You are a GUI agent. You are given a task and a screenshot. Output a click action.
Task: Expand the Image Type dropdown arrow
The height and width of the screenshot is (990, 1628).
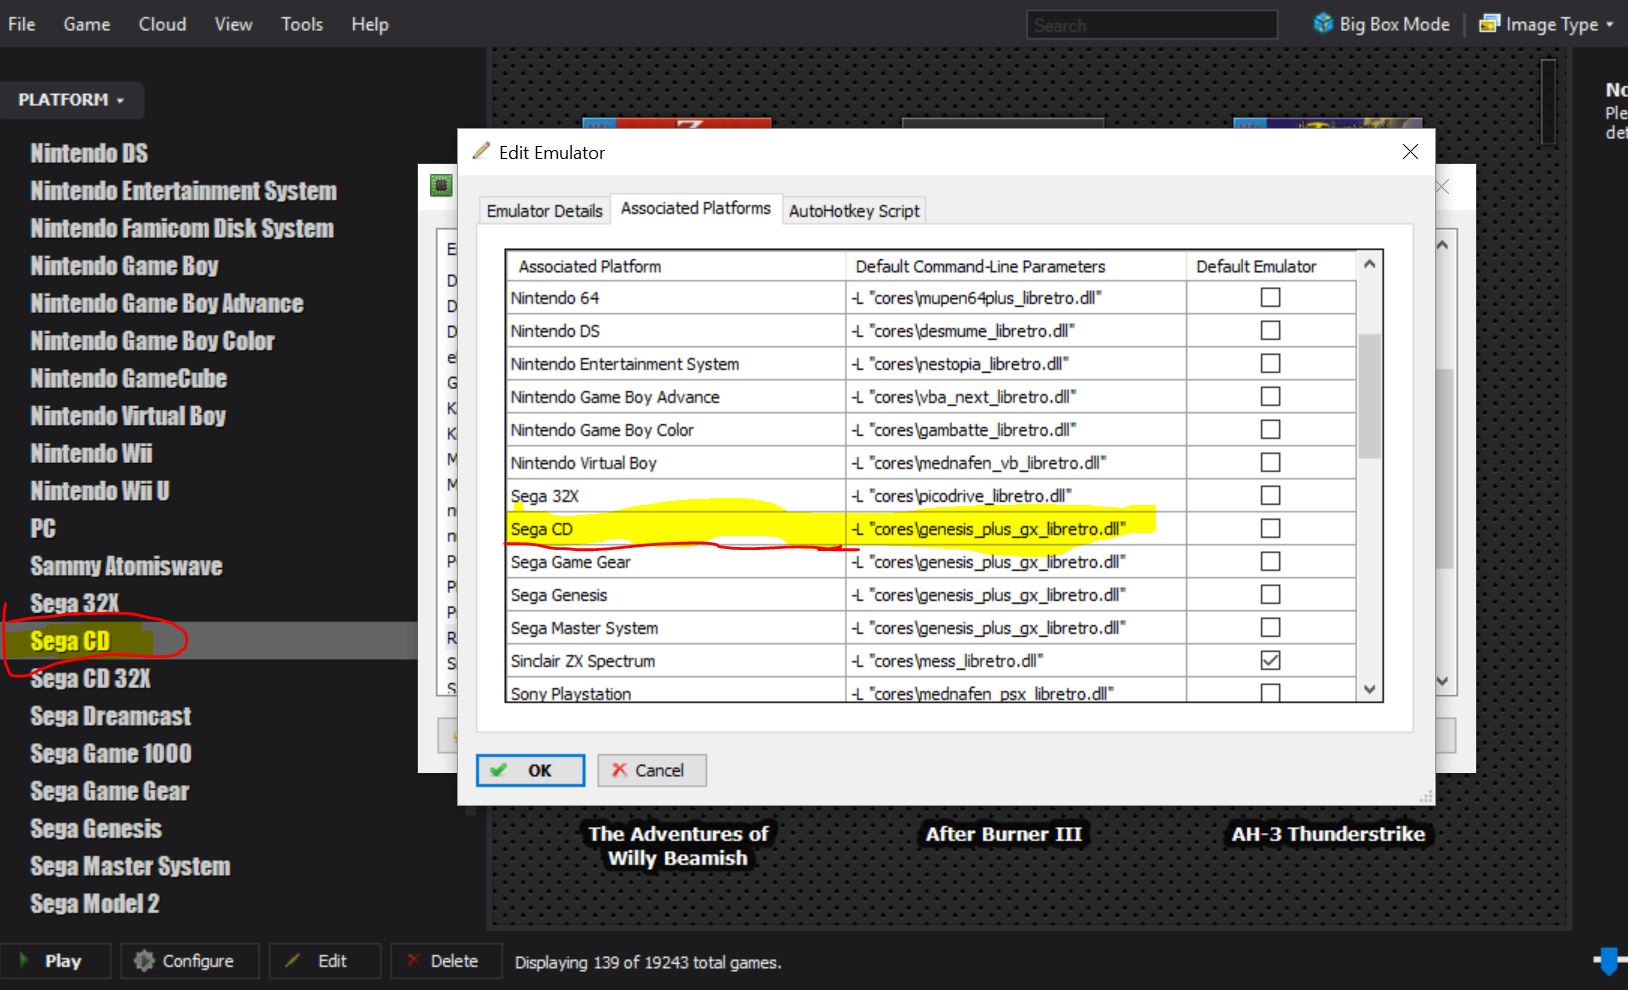click(x=1610, y=24)
